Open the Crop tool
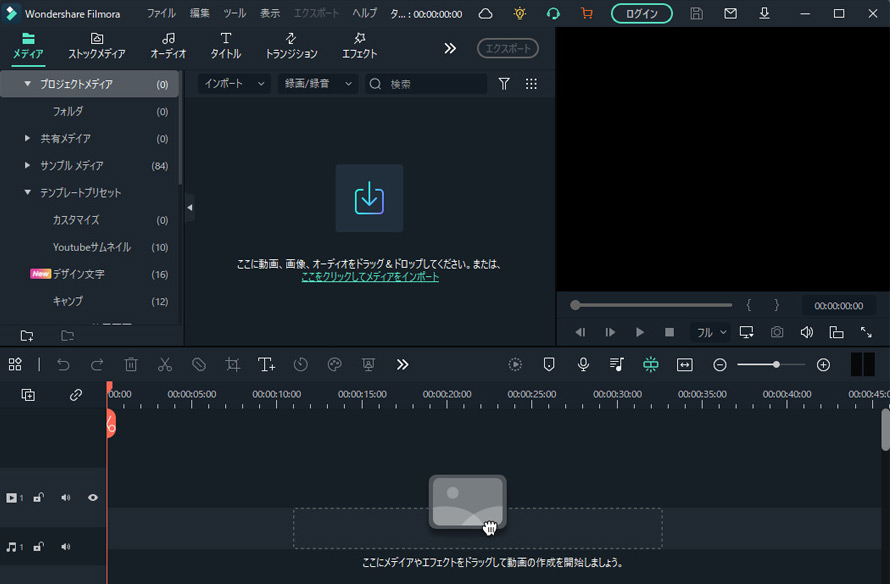Image resolution: width=890 pixels, height=584 pixels. [x=232, y=364]
